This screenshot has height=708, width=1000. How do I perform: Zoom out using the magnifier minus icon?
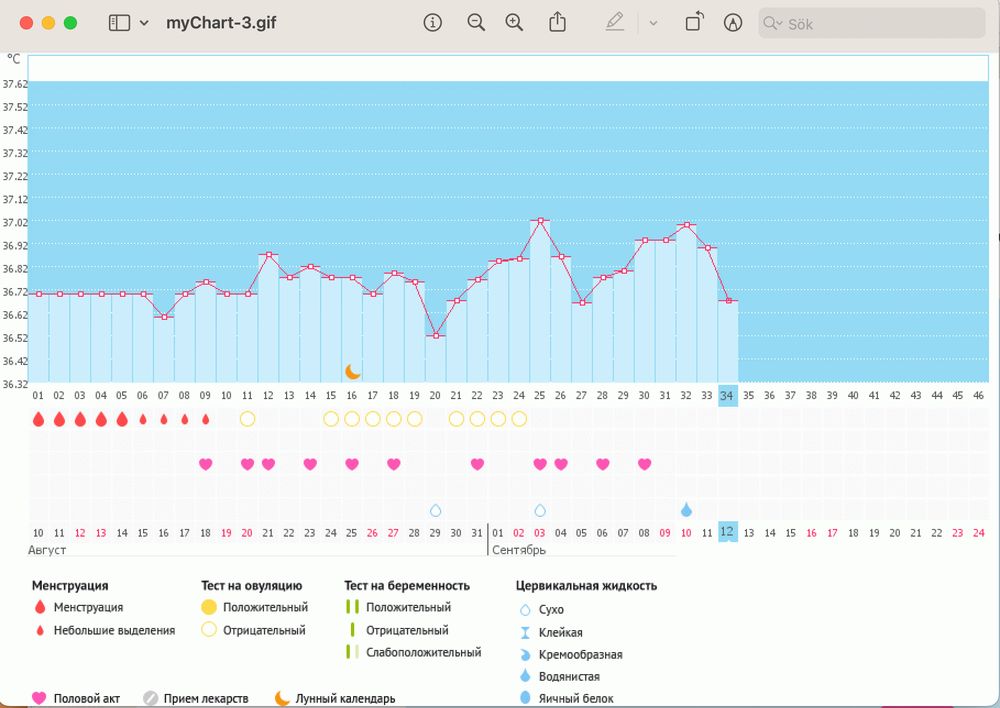[x=476, y=23]
